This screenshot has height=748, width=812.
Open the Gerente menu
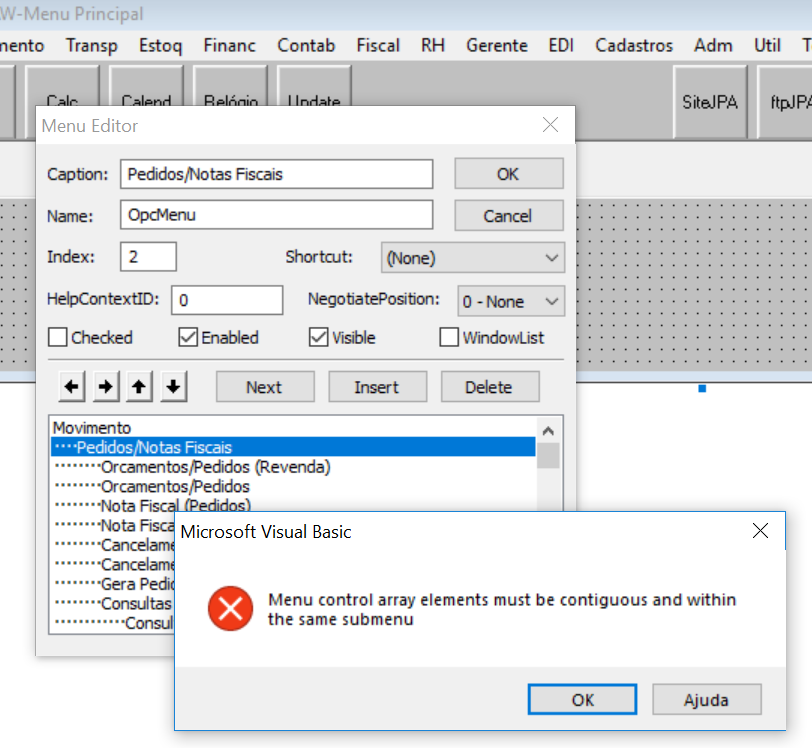coord(497,46)
